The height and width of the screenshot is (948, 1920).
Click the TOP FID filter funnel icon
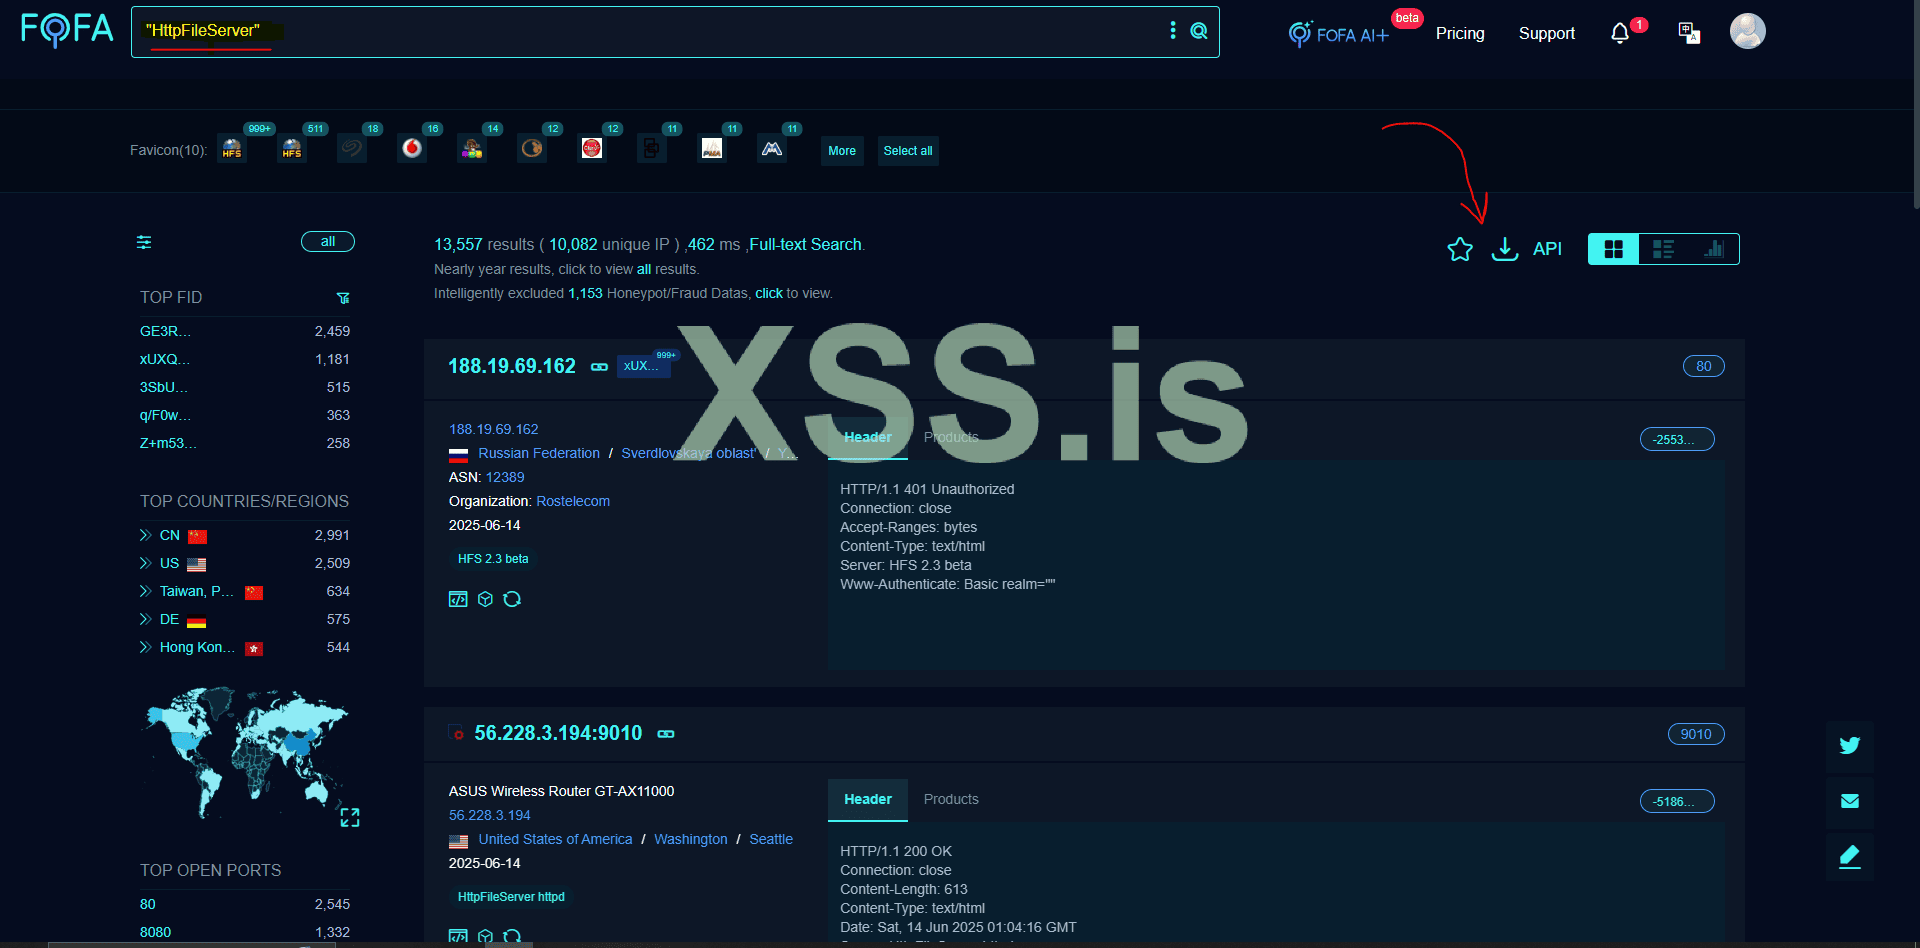click(343, 298)
